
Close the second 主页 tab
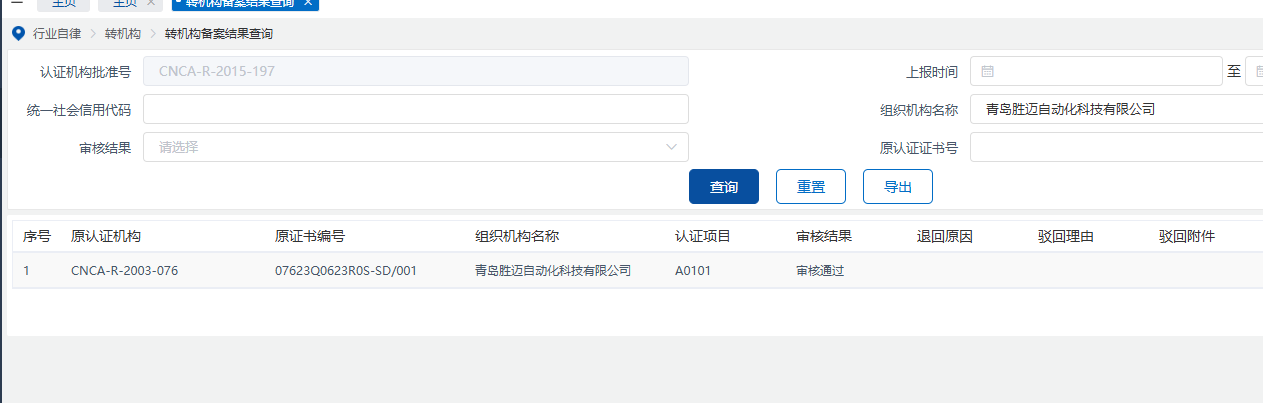pyautogui.click(x=150, y=3)
